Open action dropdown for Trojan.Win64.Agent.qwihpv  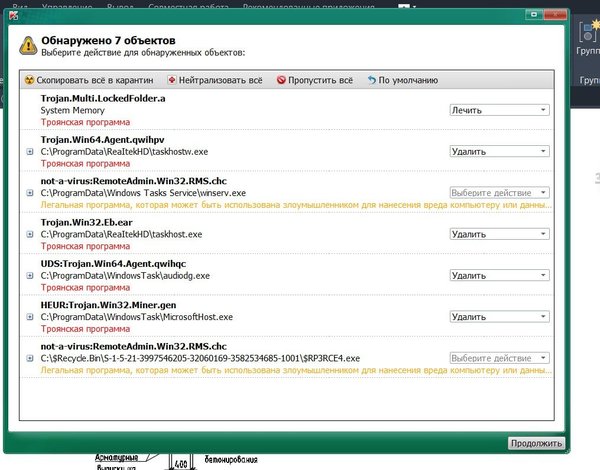[x=498, y=151]
